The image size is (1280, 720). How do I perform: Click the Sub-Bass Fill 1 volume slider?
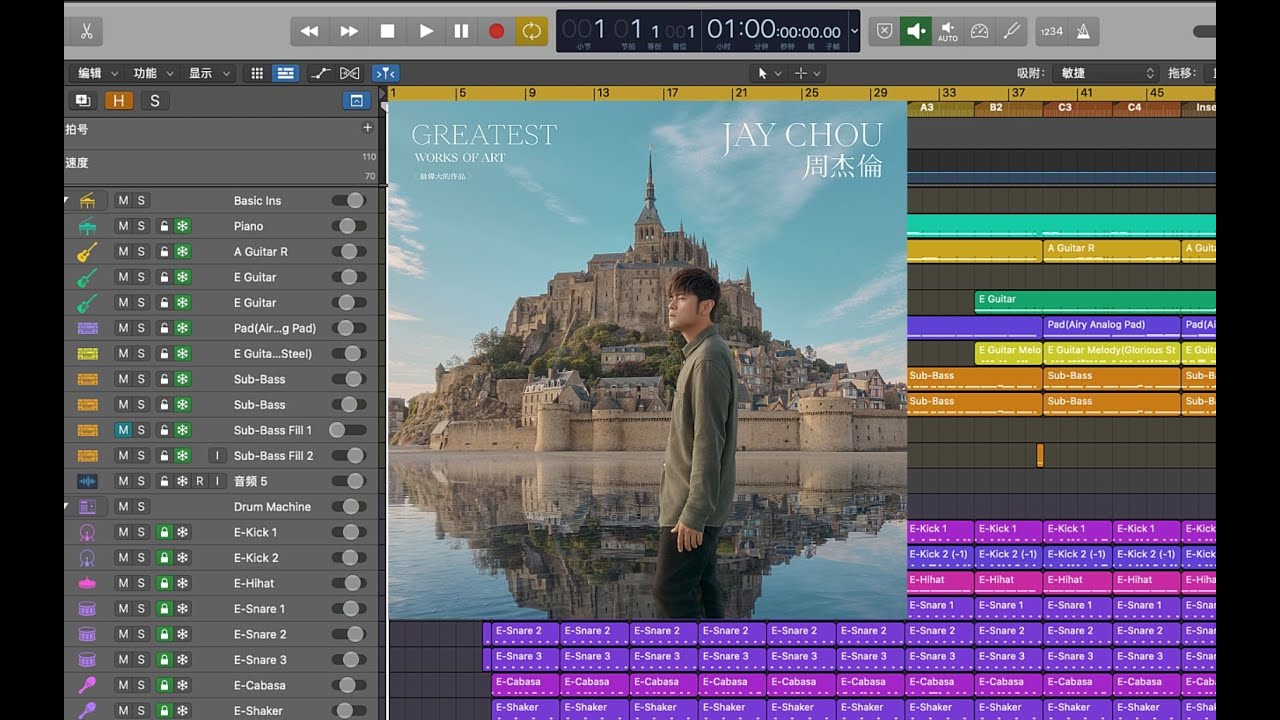[349, 430]
